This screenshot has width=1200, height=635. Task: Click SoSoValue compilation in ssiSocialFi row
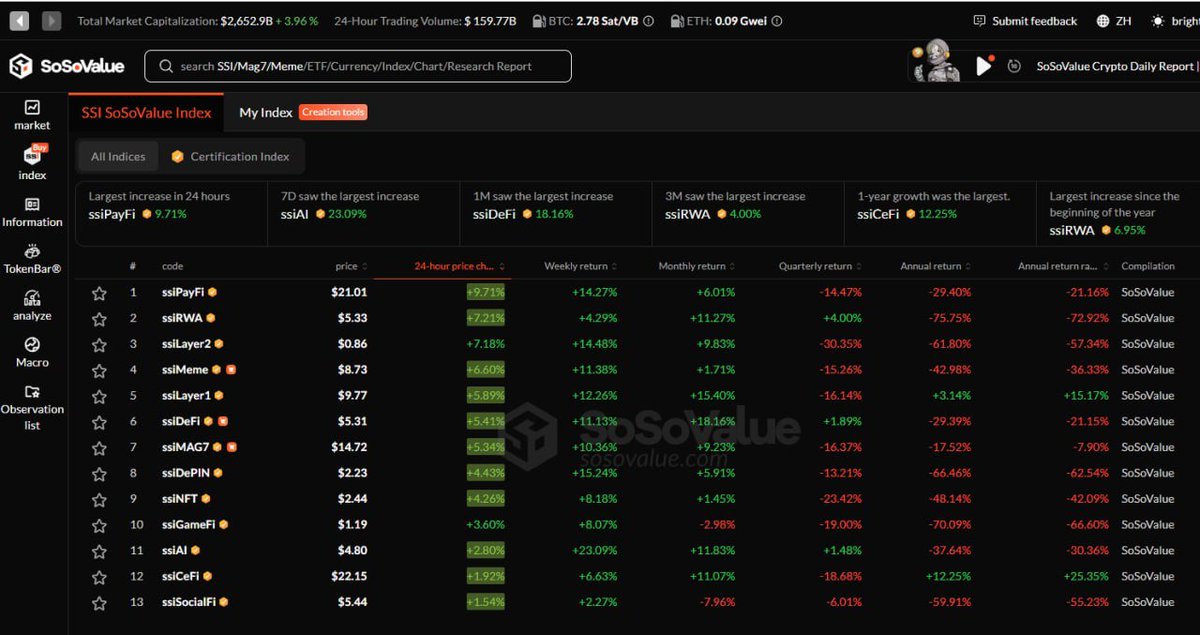(1147, 603)
